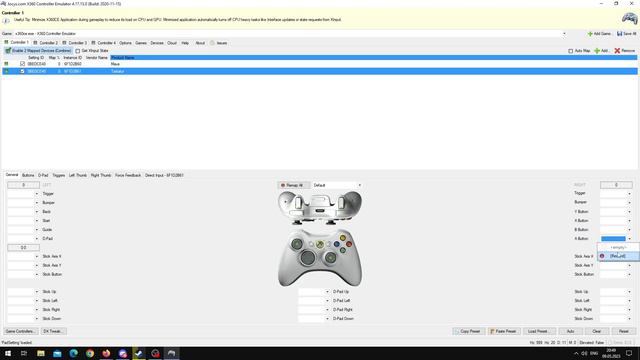The height and width of the screenshot is (360, 640).
Task: Click the green Add device plus icon
Action: coord(597,51)
